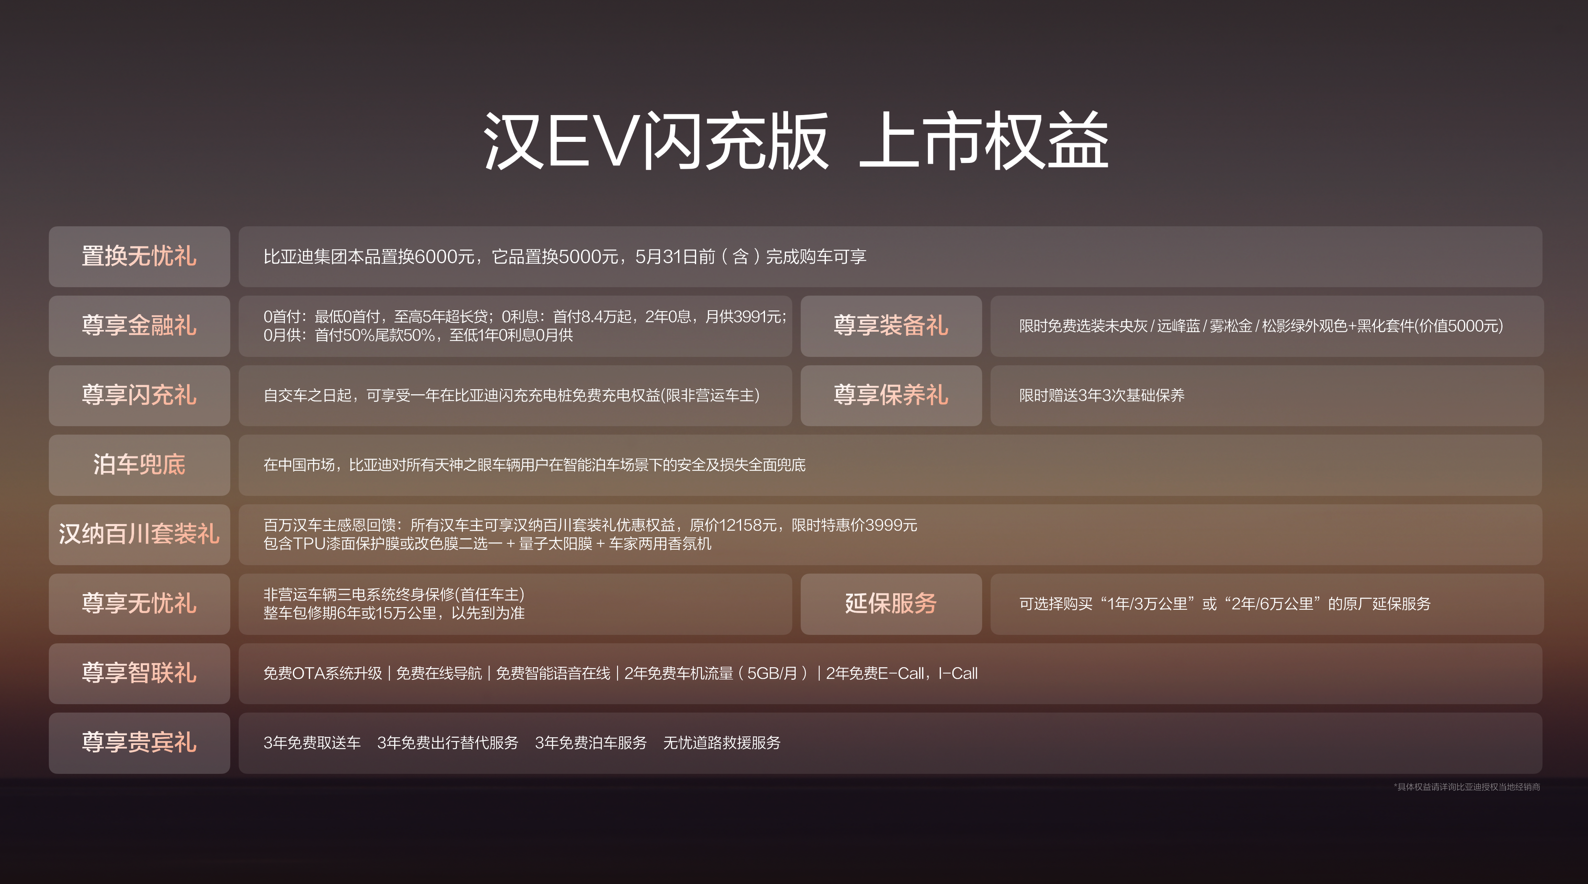
Task: Click the 原厂延保服务 purchase option text
Action: tap(1224, 604)
